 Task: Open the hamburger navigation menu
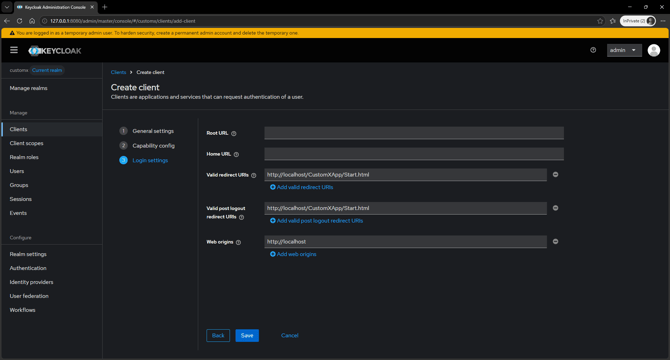coord(14,50)
